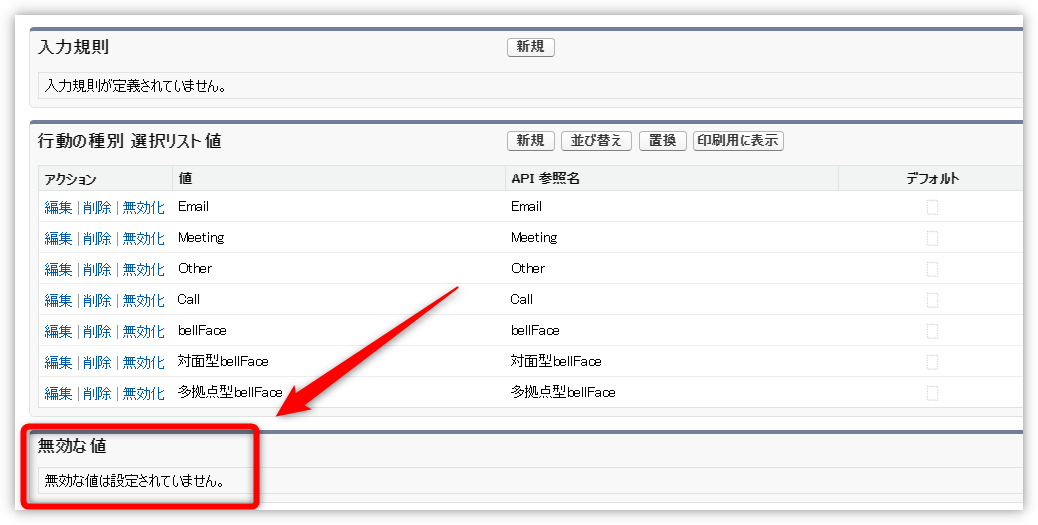This screenshot has width=1038, height=525.
Task: Click 無効化 link for Call row
Action: pos(144,301)
